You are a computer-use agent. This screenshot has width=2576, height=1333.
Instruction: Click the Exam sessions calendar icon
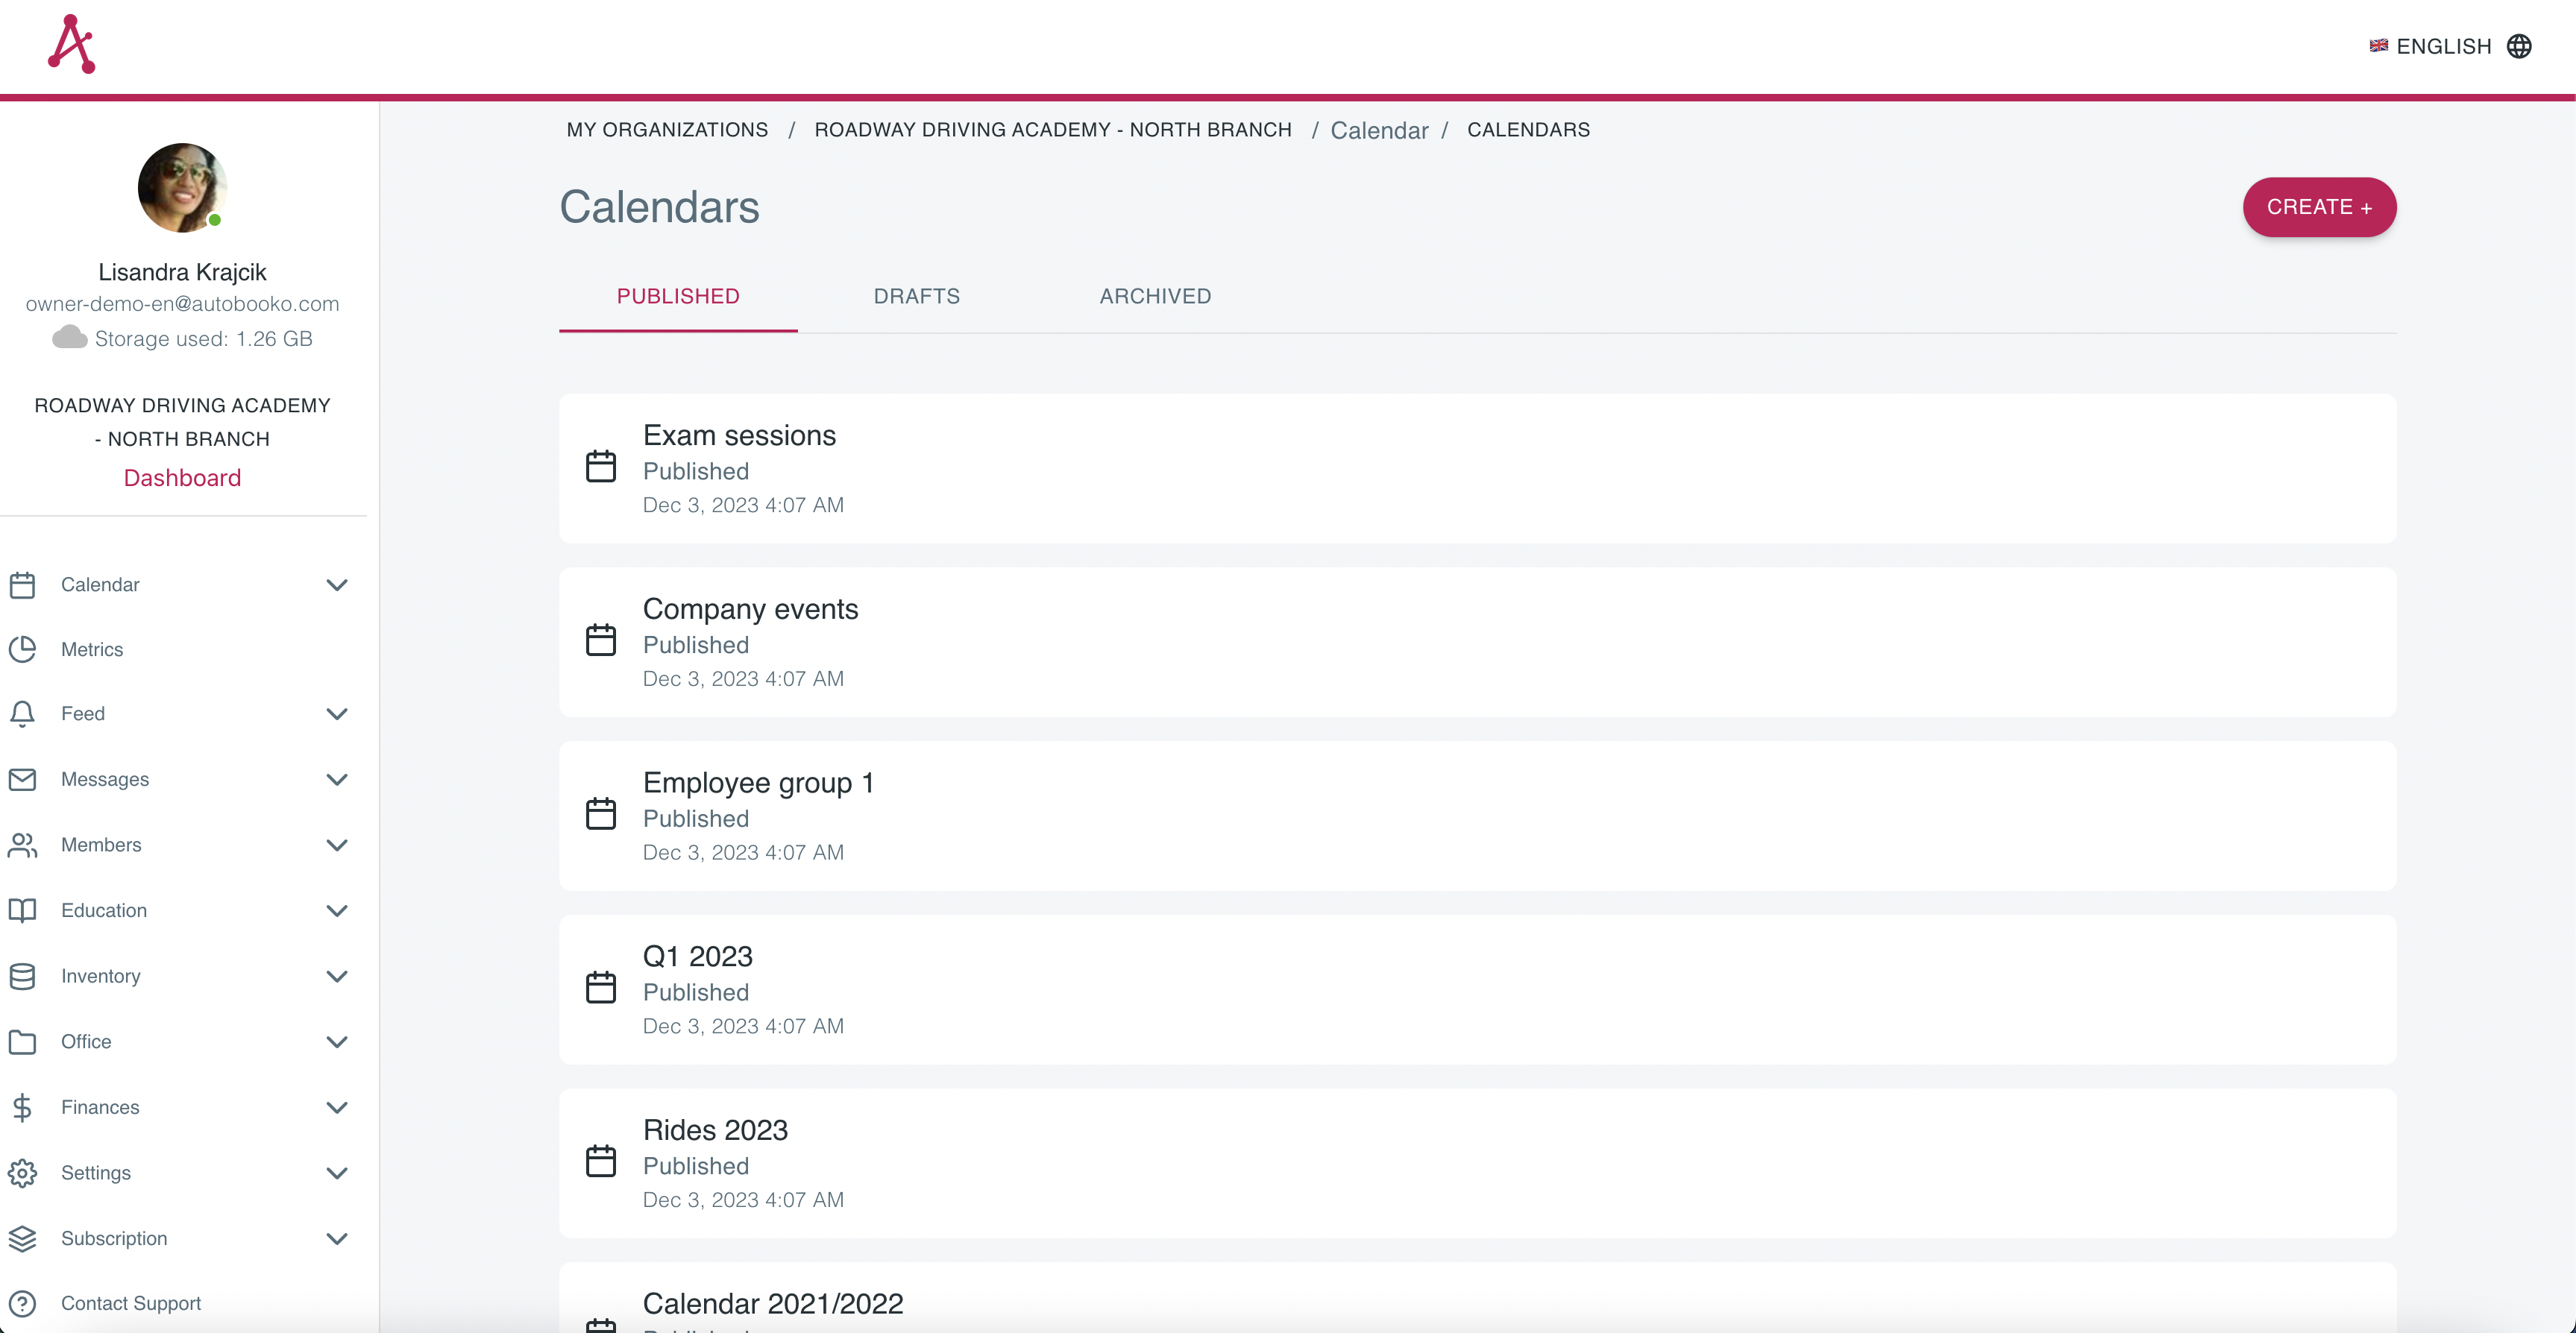(601, 467)
